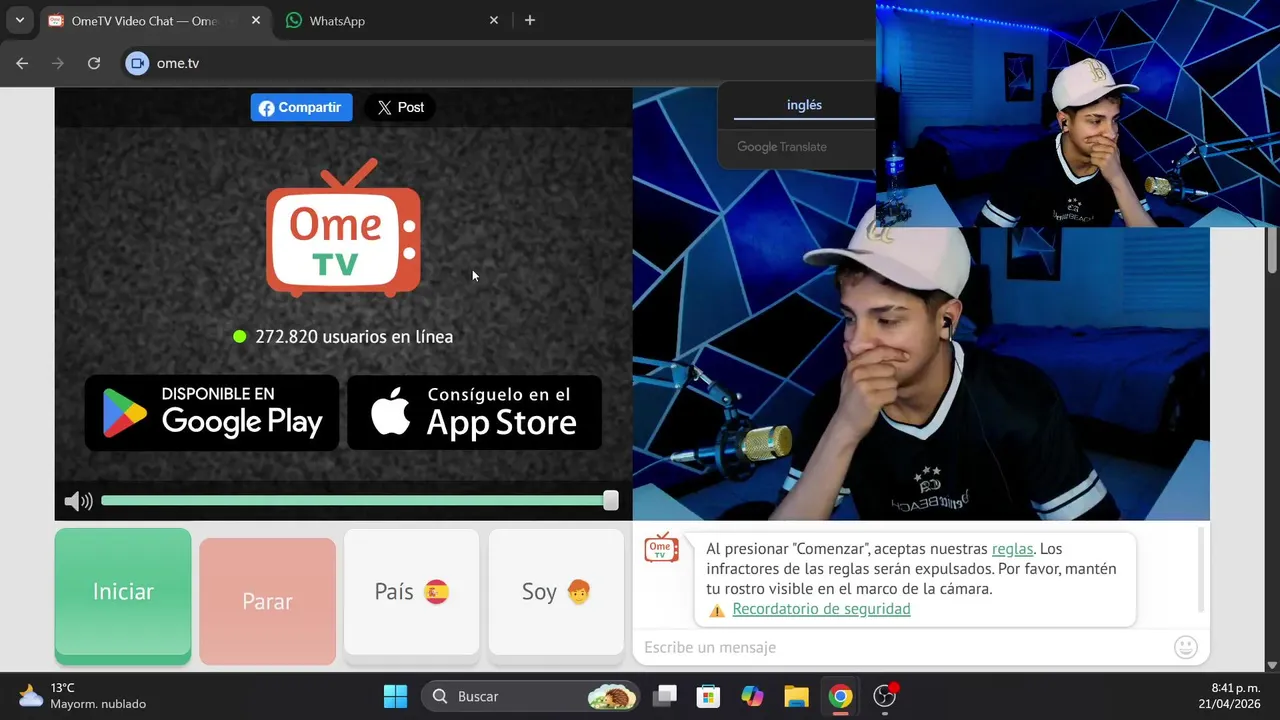Select the inglés tab in Google Translate
The height and width of the screenshot is (720, 1280).
804,105
